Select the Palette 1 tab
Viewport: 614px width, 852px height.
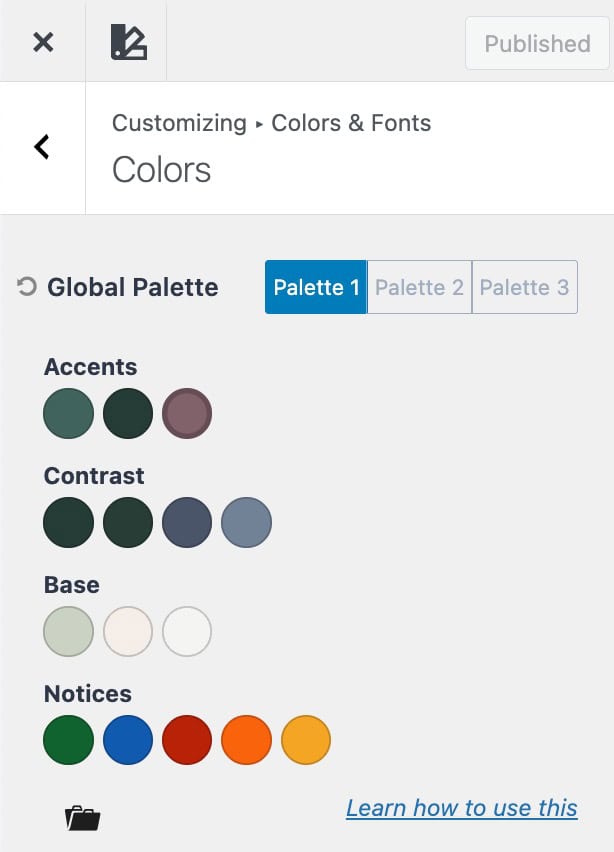(316, 287)
